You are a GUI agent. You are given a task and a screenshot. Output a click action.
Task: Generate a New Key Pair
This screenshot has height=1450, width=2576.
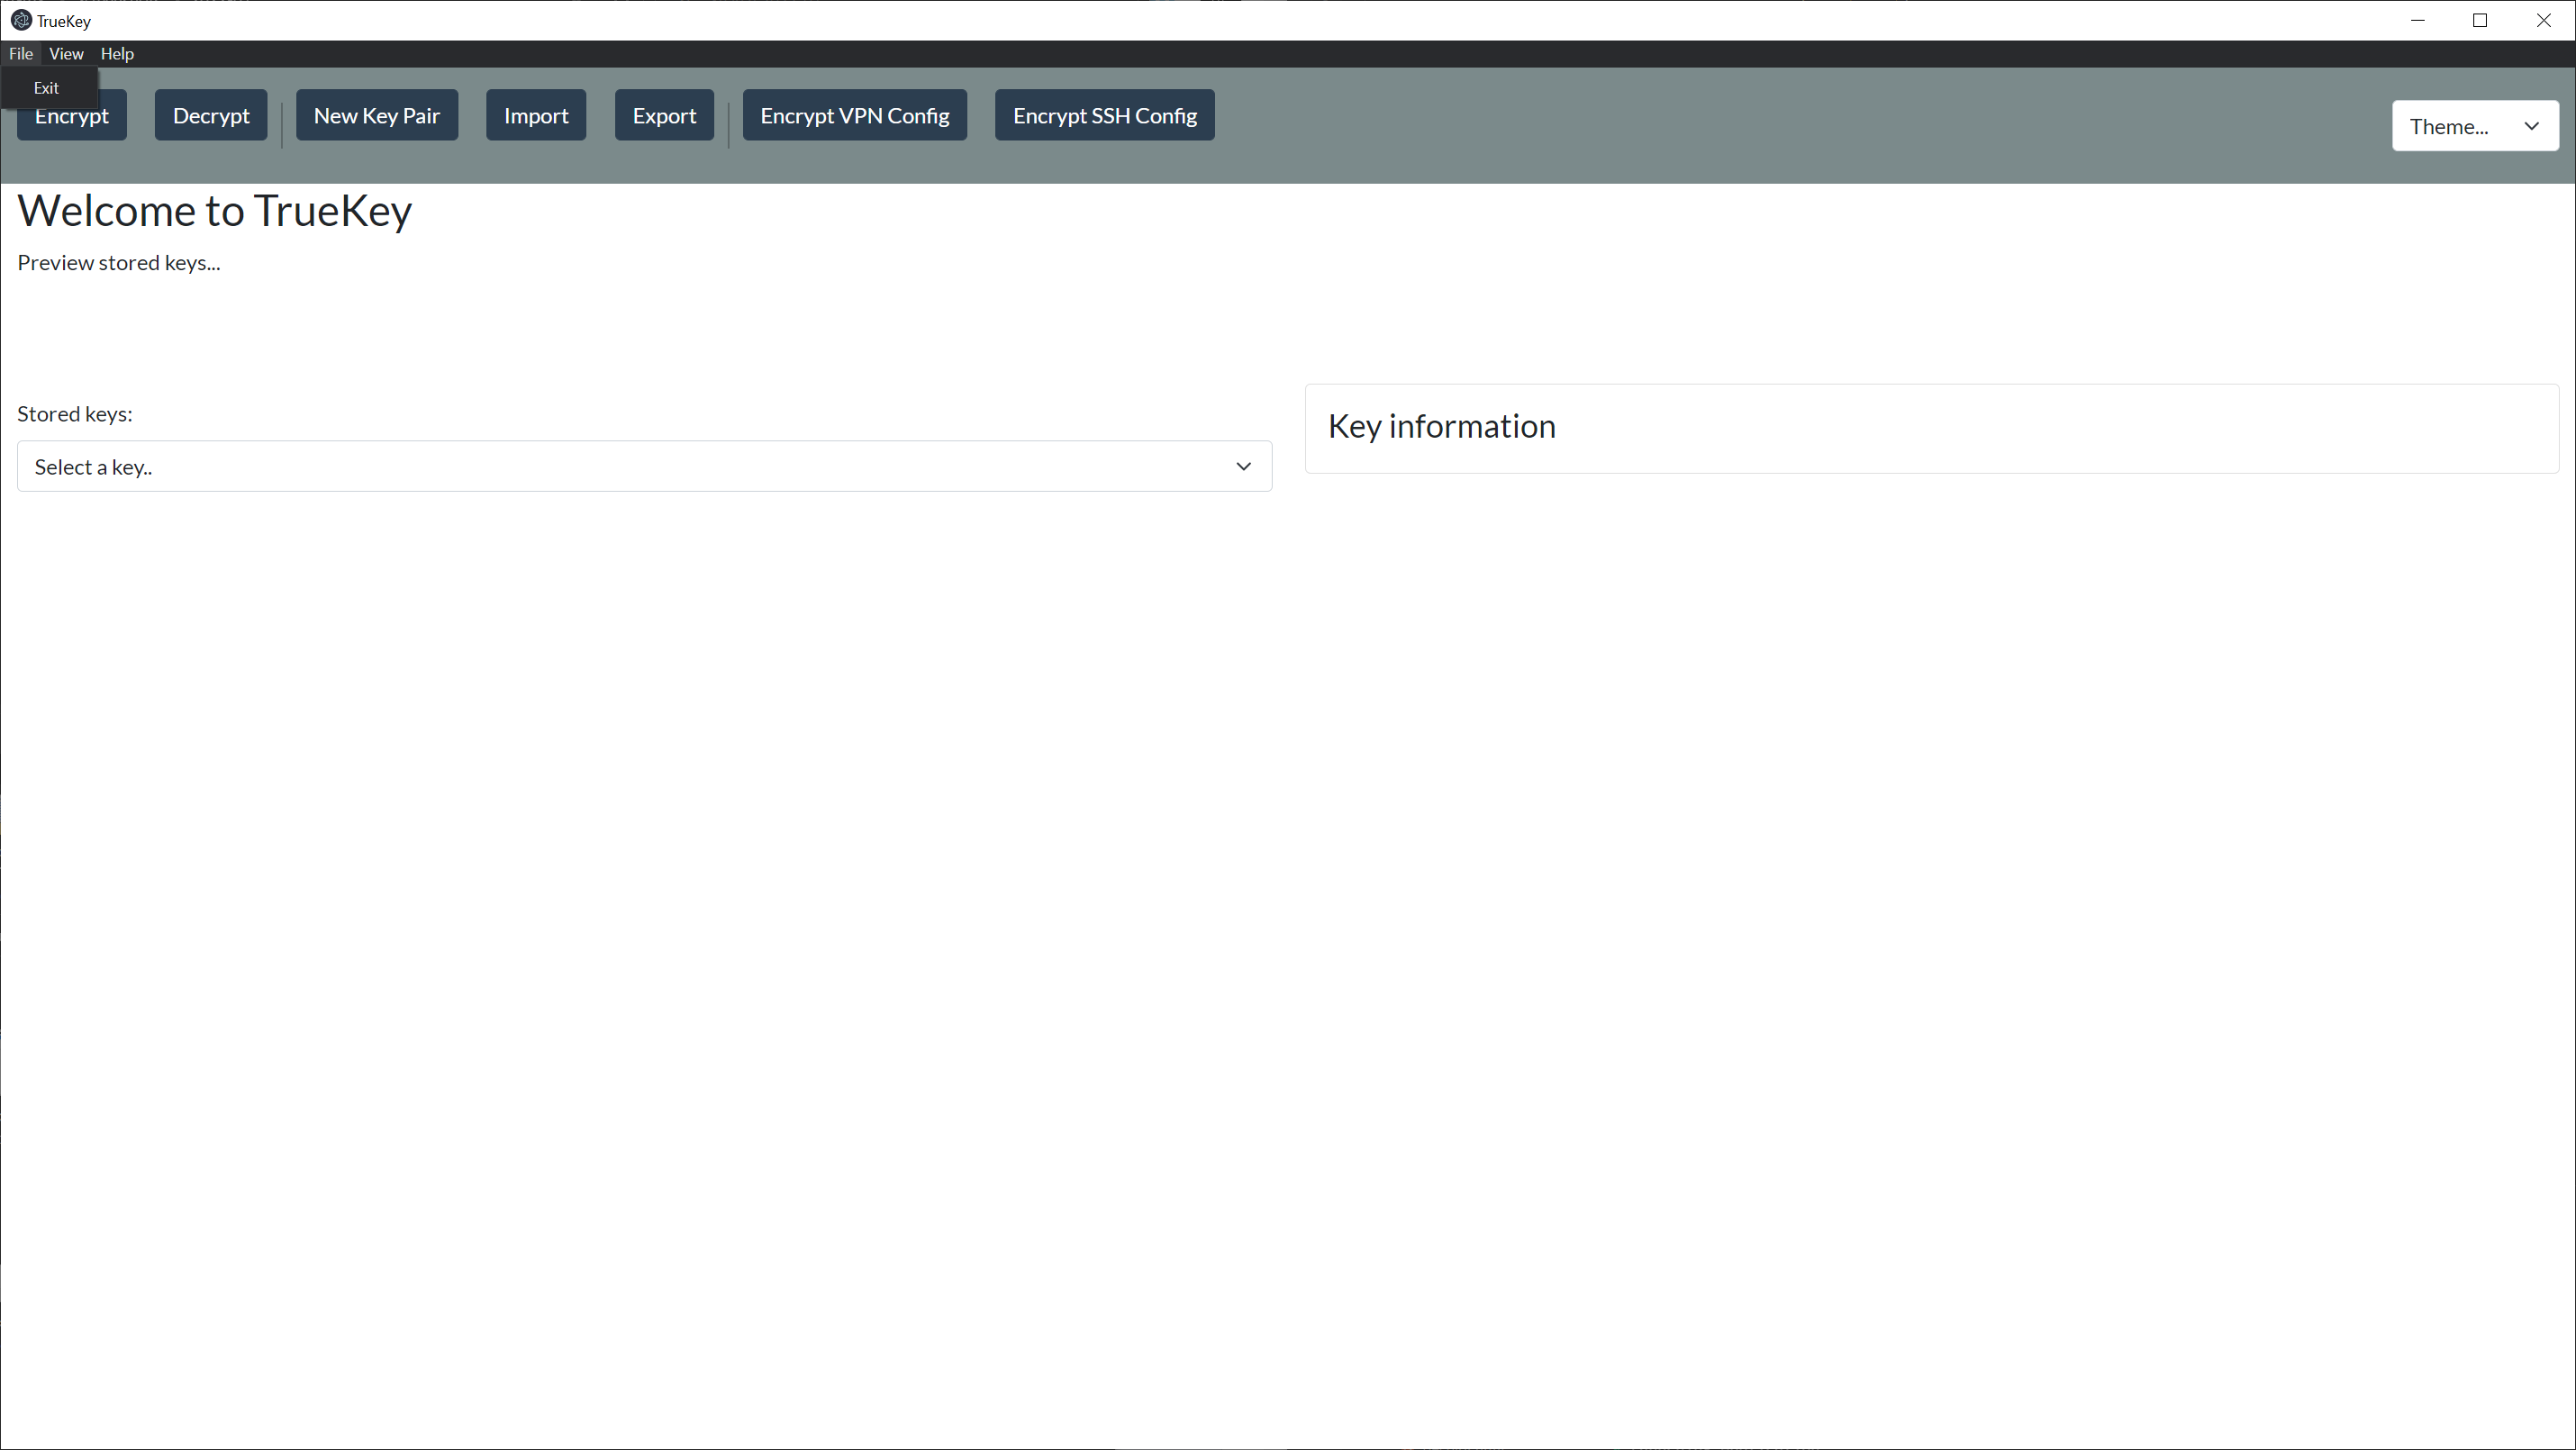pos(376,114)
